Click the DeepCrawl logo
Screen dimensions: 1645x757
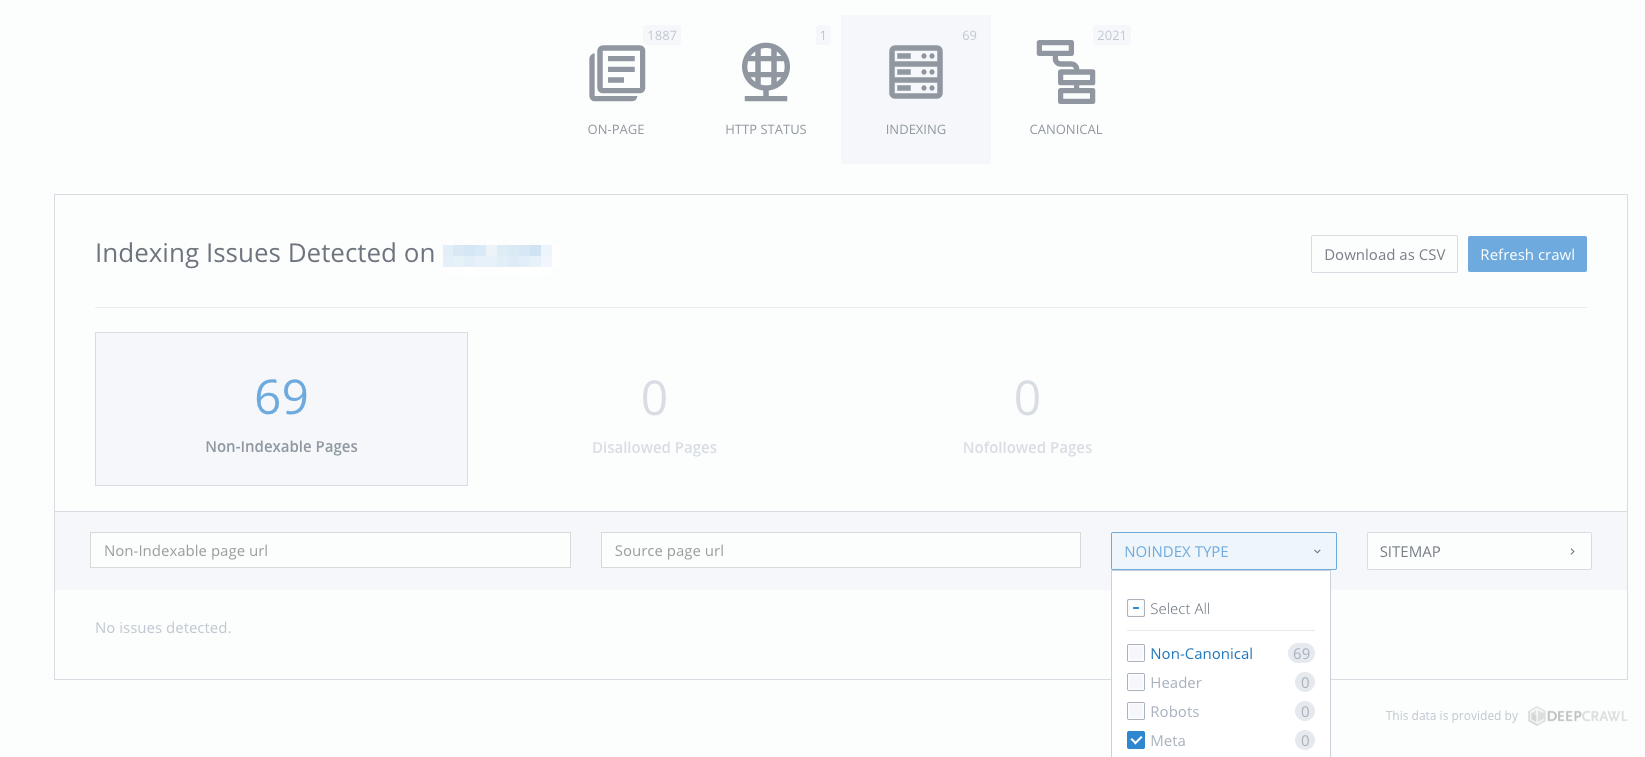click(1578, 716)
